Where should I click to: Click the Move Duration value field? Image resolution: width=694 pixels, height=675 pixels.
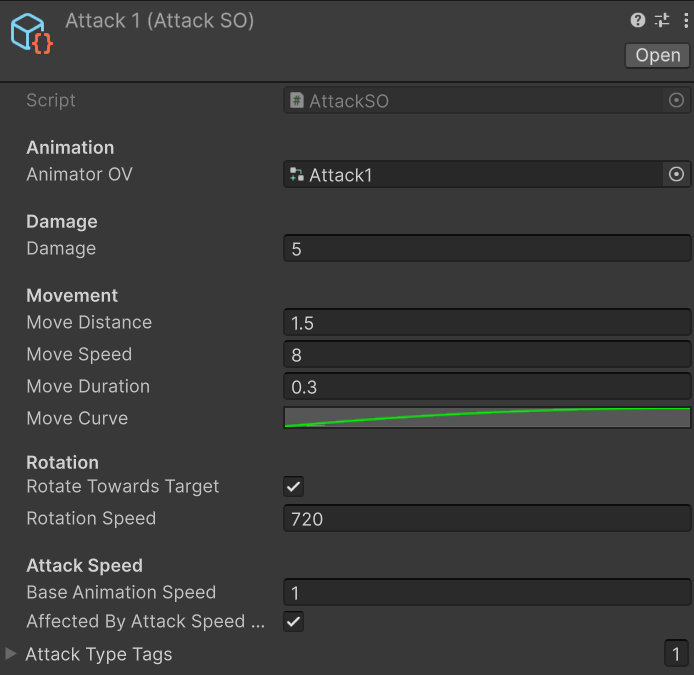487,386
